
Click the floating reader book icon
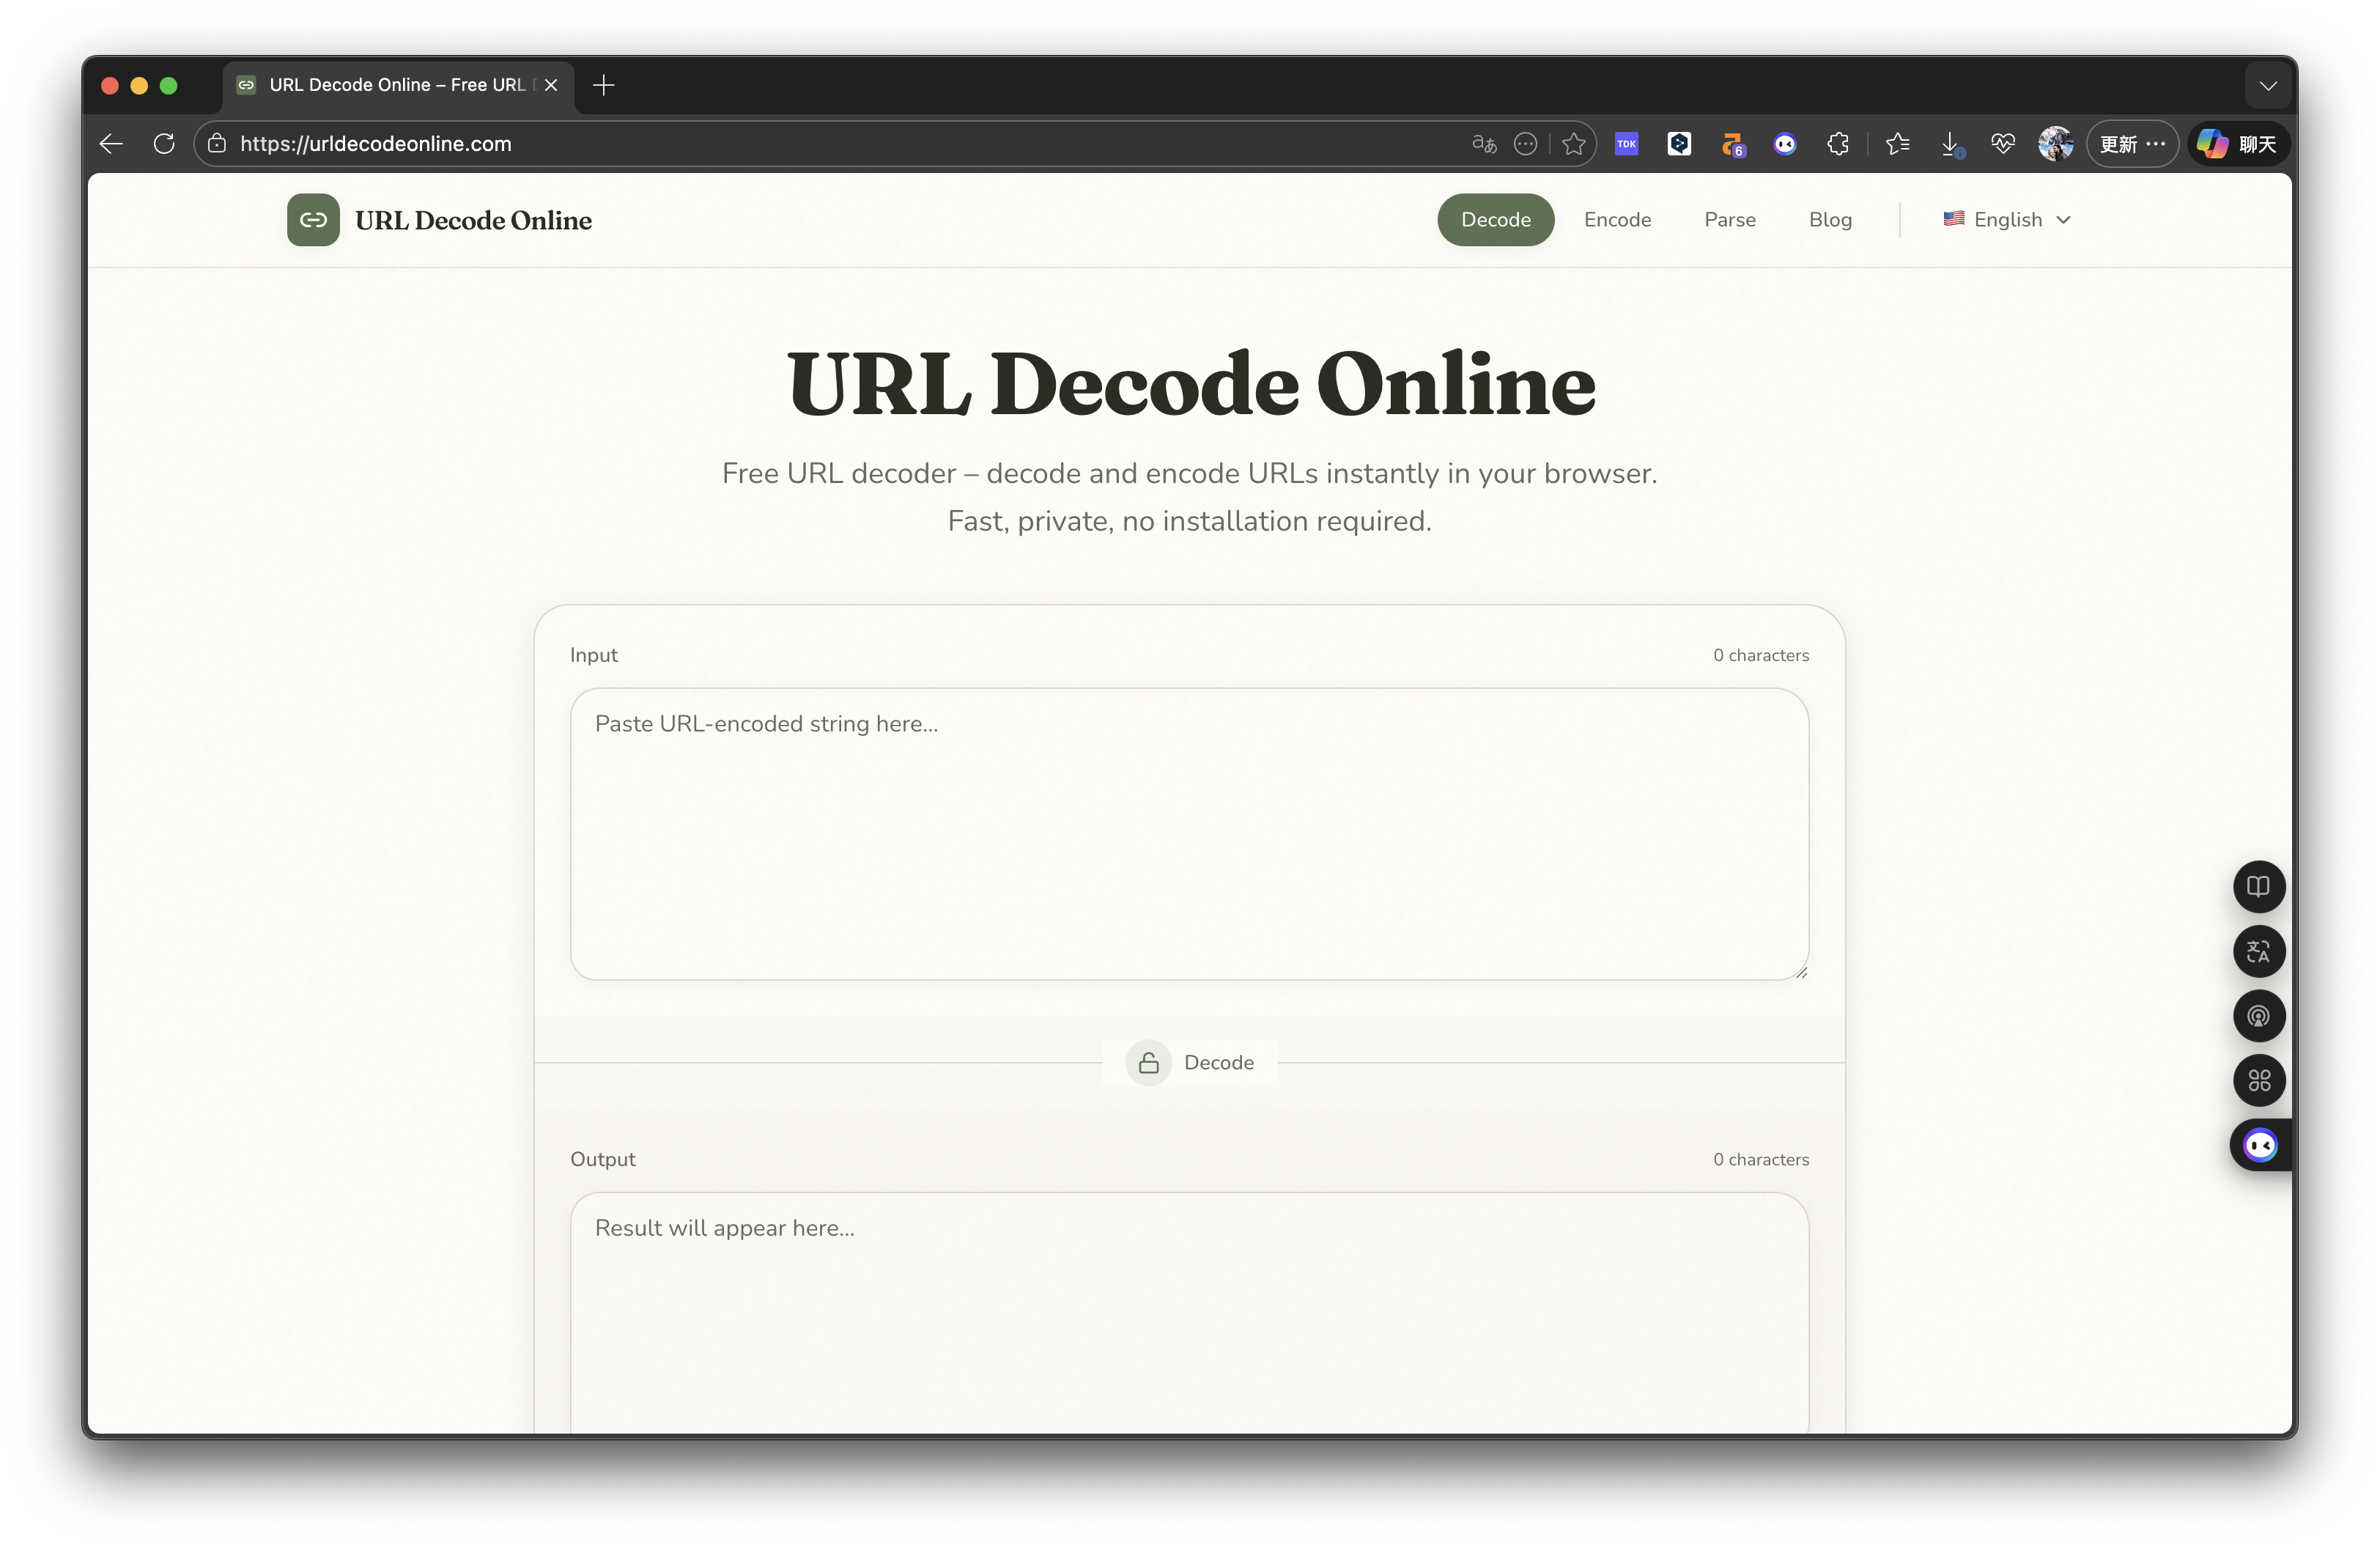tap(2259, 886)
